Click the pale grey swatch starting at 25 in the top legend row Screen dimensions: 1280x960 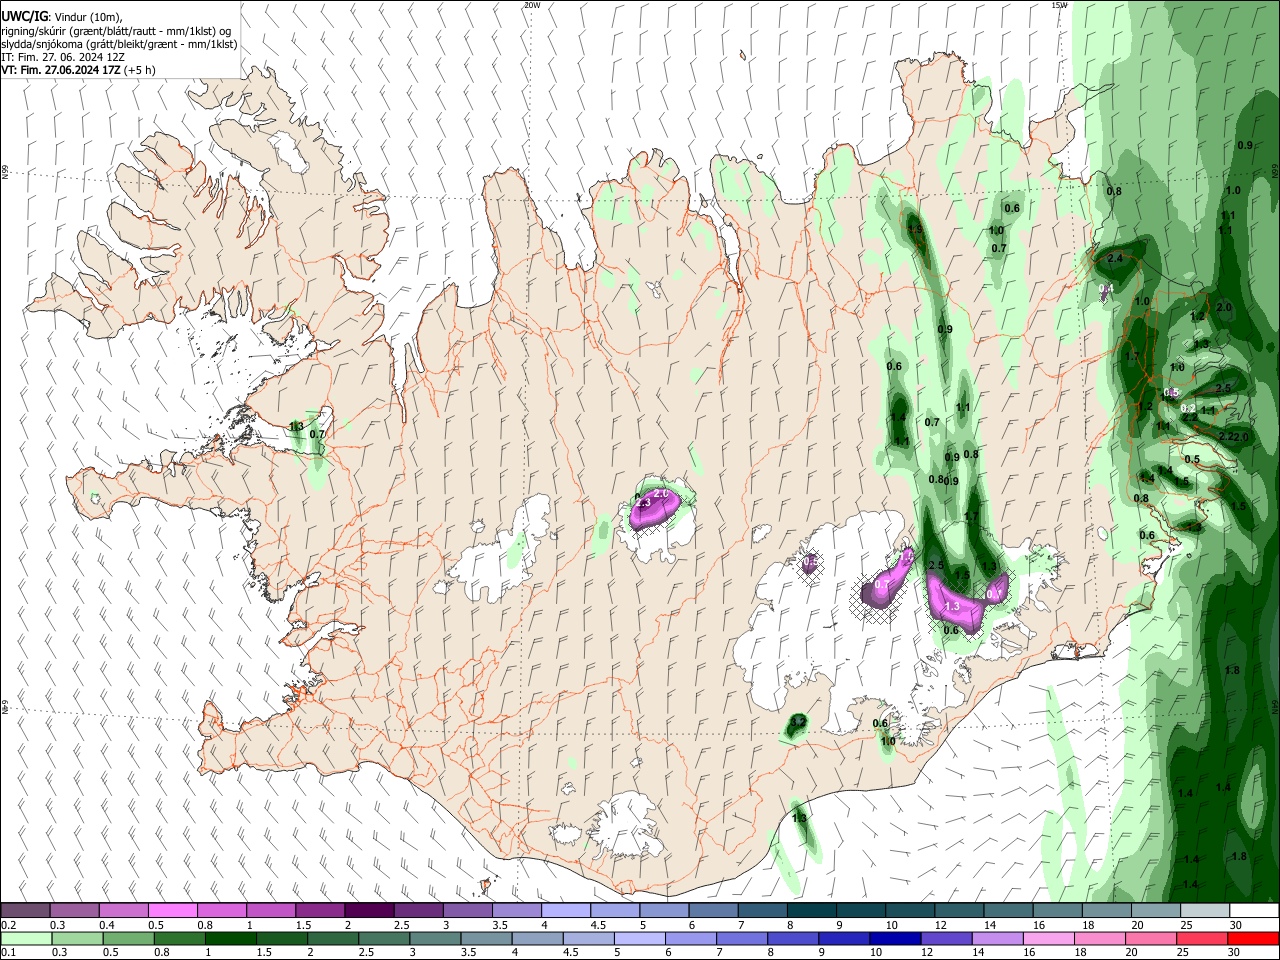click(1204, 911)
